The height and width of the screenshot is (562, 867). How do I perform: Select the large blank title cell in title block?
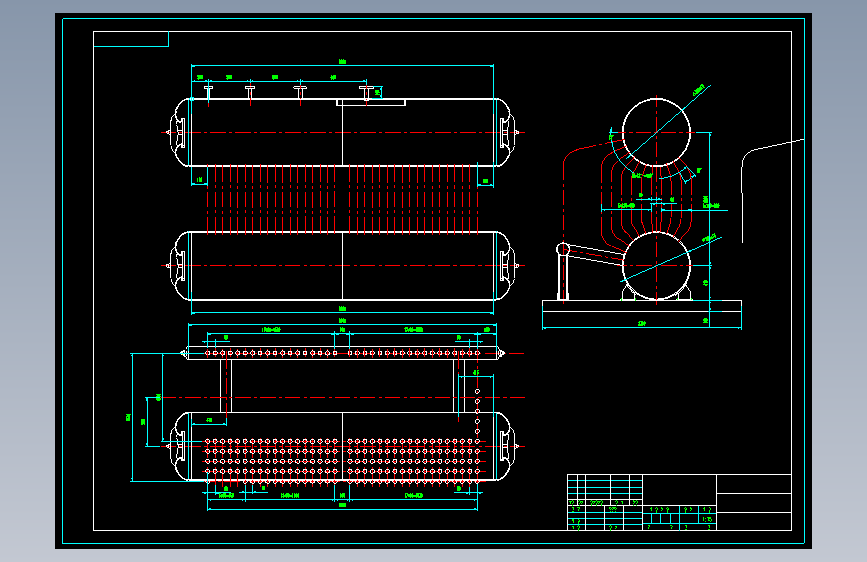tap(680, 490)
